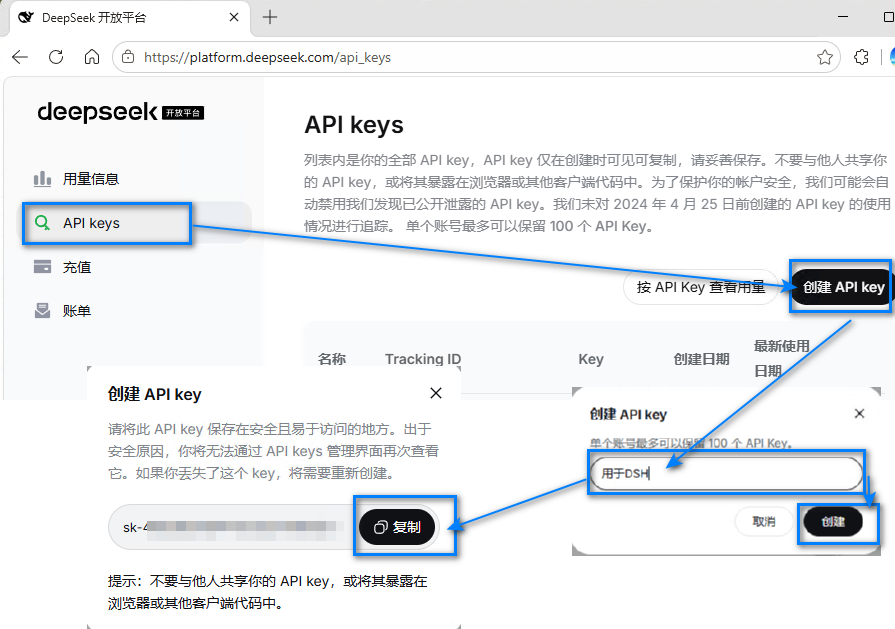The width and height of the screenshot is (895, 629).
Task: Reload the page with refresh icon
Action: tap(56, 57)
